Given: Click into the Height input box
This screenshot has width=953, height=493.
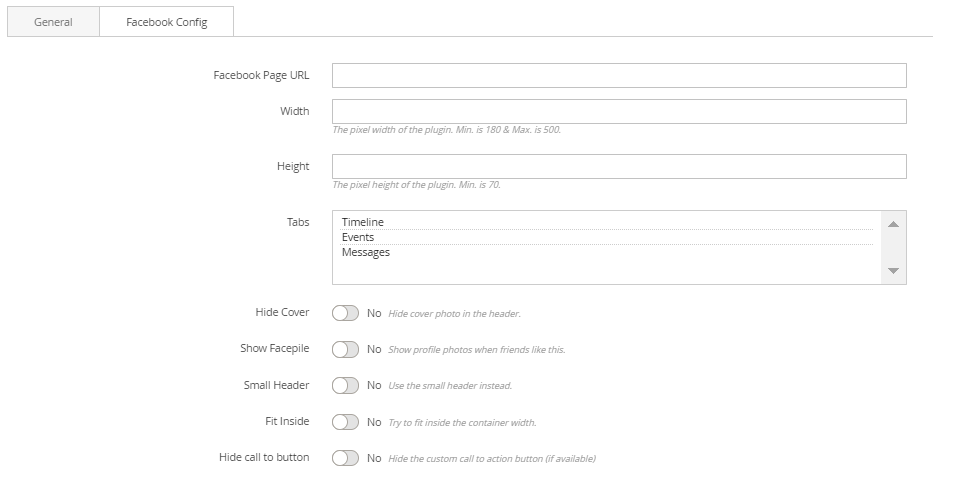Looking at the screenshot, I should 618,166.
